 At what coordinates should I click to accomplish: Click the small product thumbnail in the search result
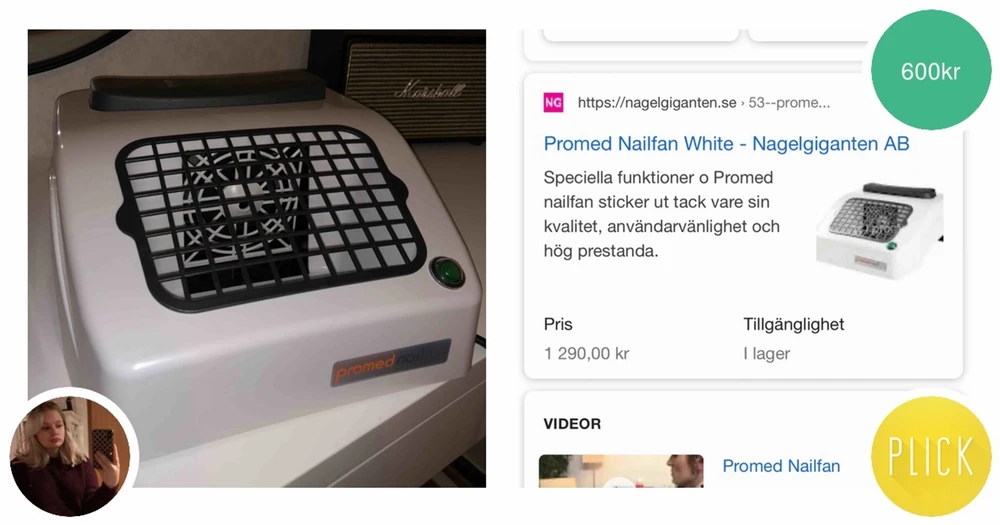[x=879, y=231]
